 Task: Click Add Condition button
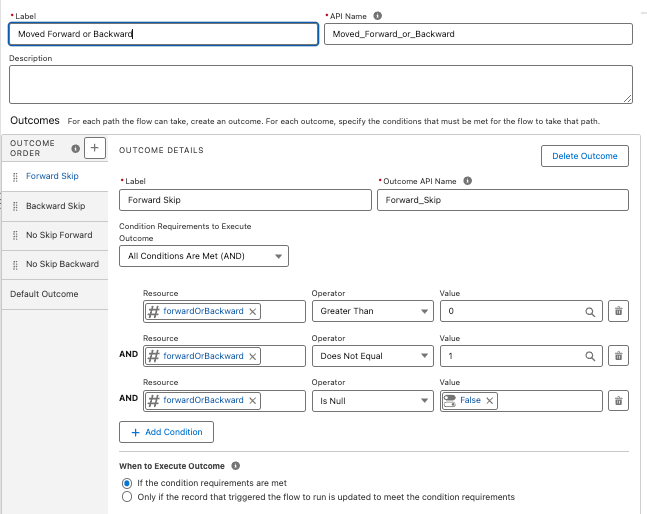click(166, 432)
